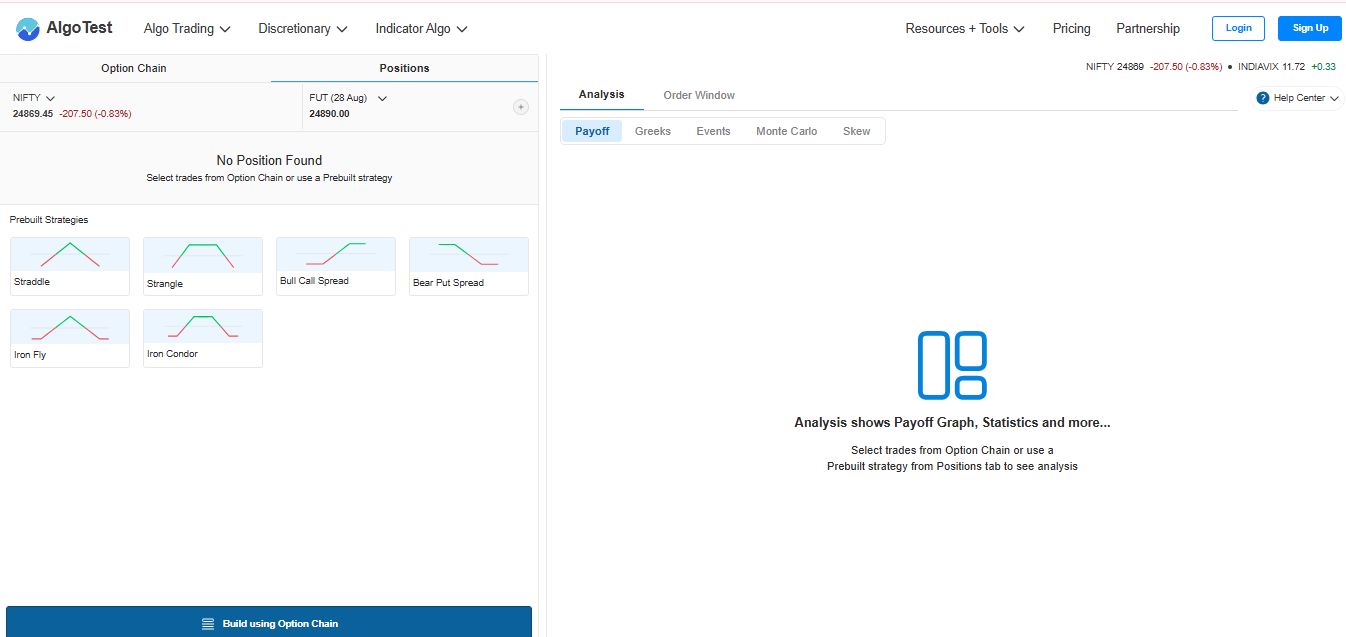
Task: Choose the Bull Call Spread strategy
Action: tap(336, 266)
